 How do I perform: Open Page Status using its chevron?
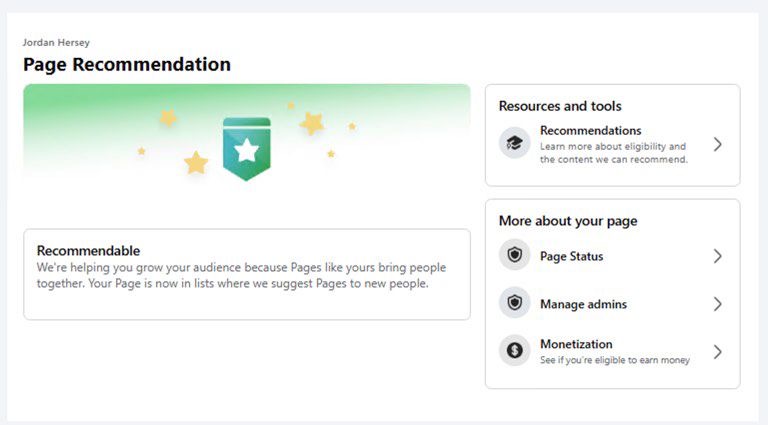pos(717,256)
